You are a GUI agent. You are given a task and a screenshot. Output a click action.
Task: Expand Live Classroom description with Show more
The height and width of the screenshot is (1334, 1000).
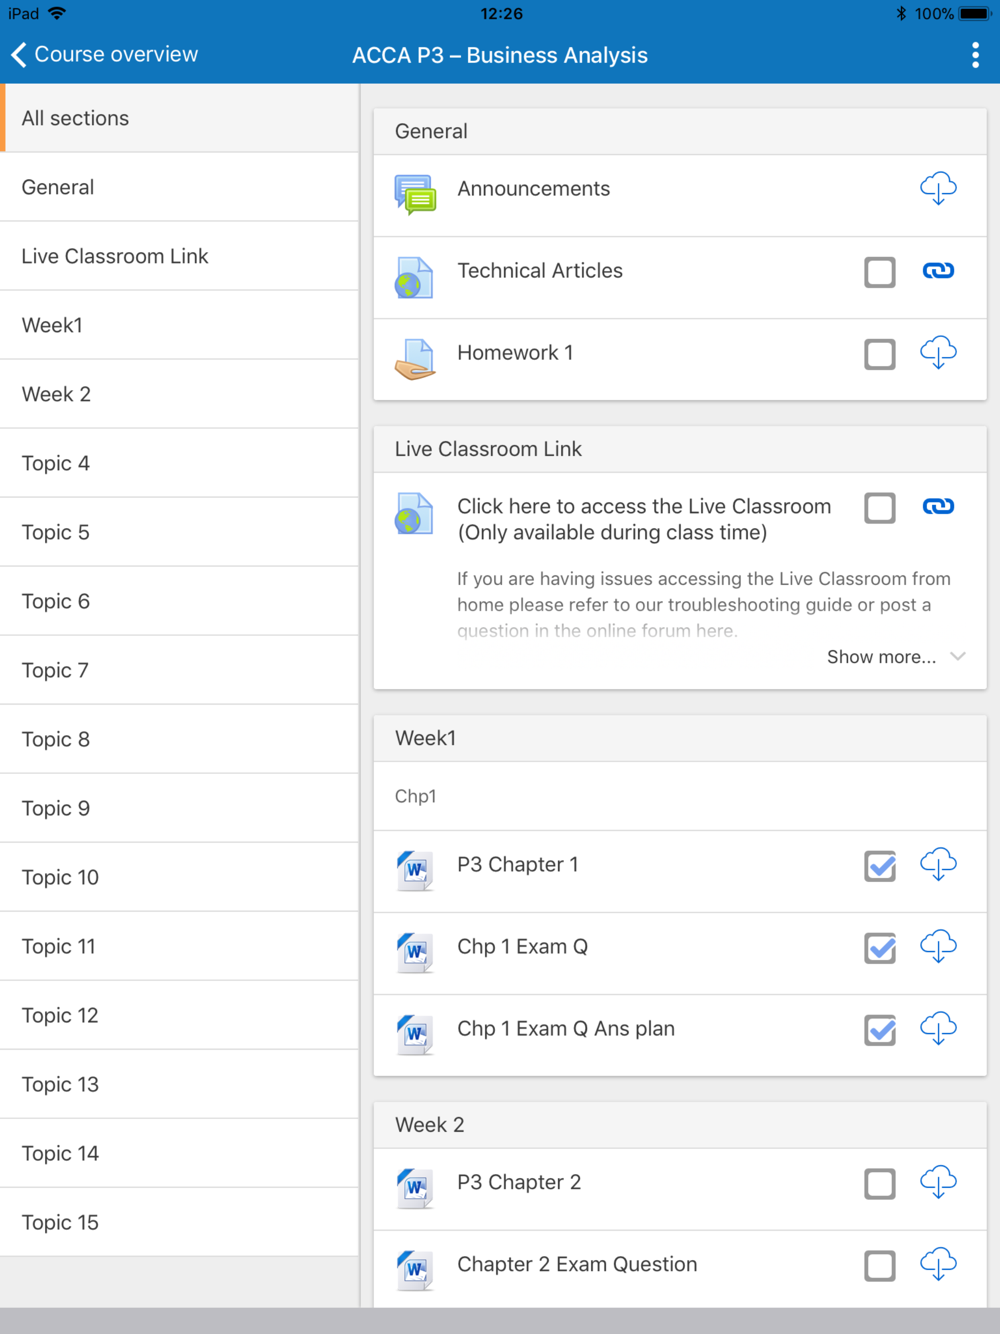894,657
